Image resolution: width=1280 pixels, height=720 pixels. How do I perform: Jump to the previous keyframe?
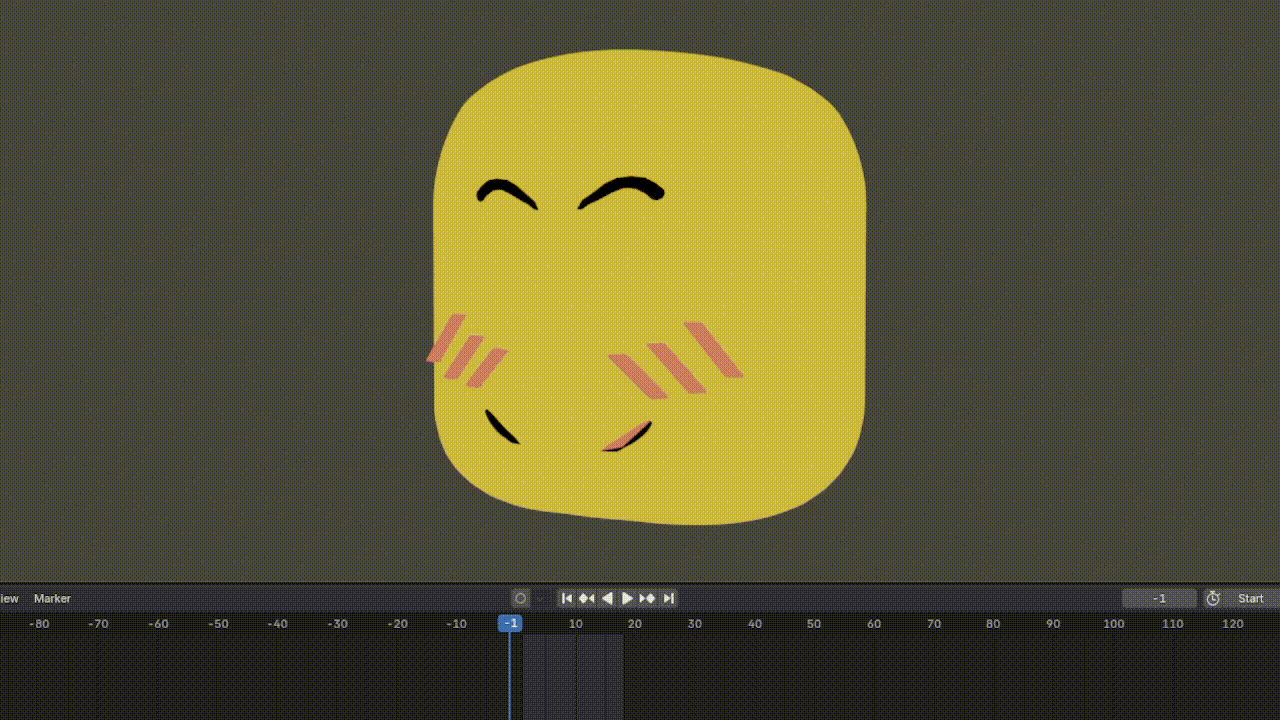pyautogui.click(x=587, y=598)
